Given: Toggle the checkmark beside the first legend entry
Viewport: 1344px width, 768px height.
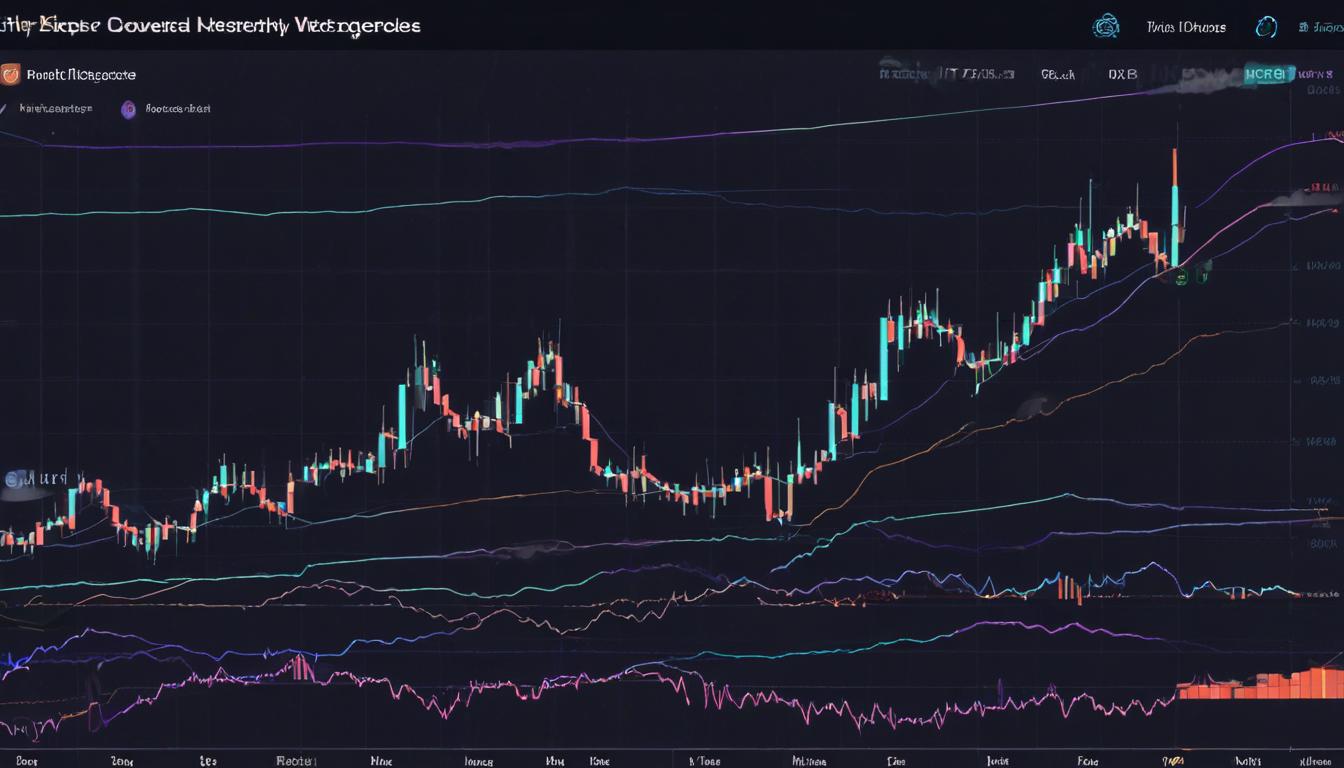Looking at the screenshot, I should (5, 109).
